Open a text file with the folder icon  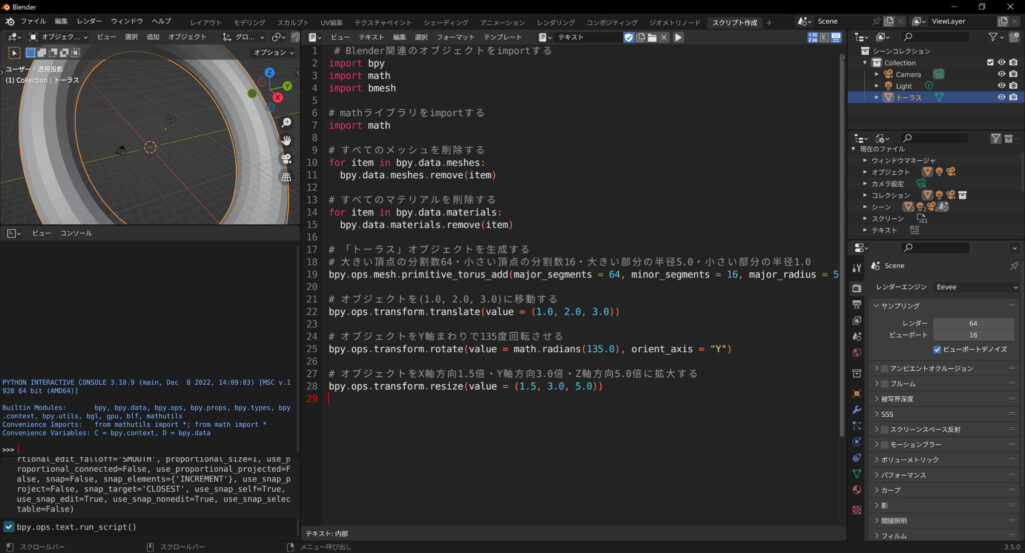pyautogui.click(x=652, y=37)
